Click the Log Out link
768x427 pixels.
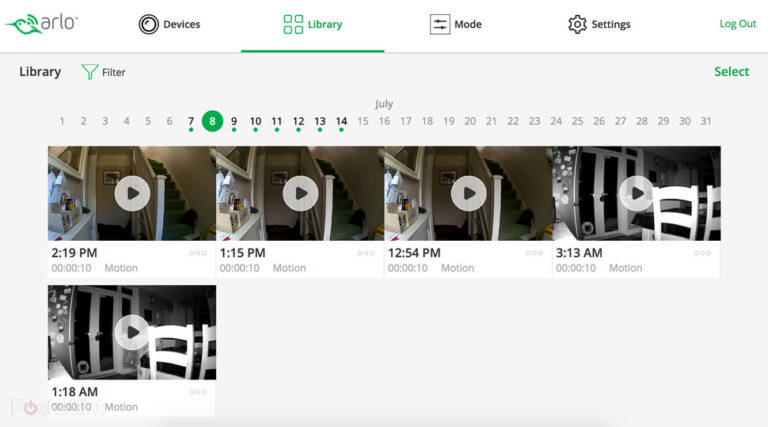point(738,24)
